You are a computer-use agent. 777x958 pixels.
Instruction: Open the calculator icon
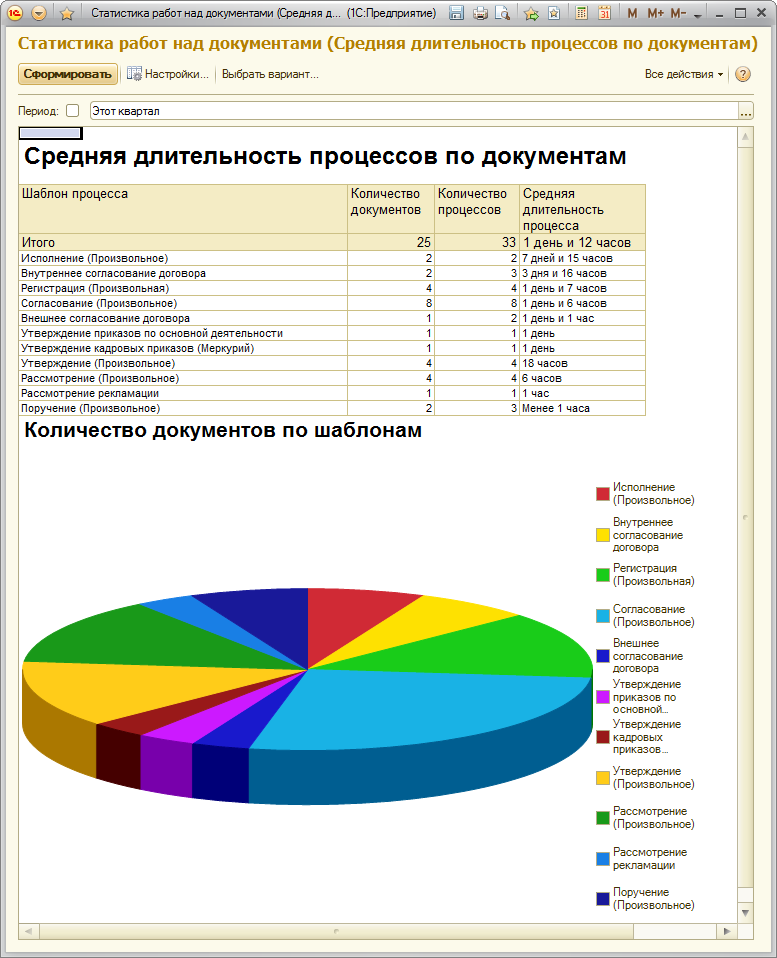click(582, 13)
